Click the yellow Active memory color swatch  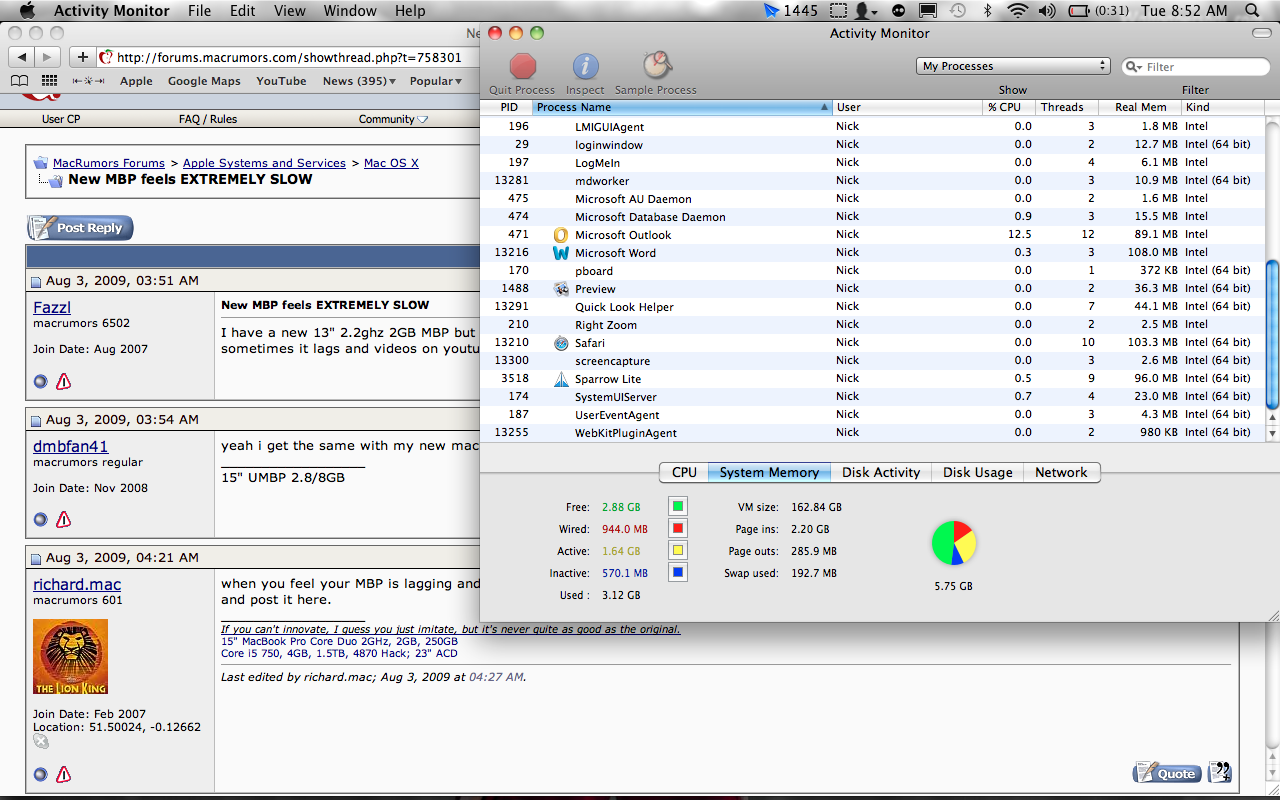tap(677, 551)
